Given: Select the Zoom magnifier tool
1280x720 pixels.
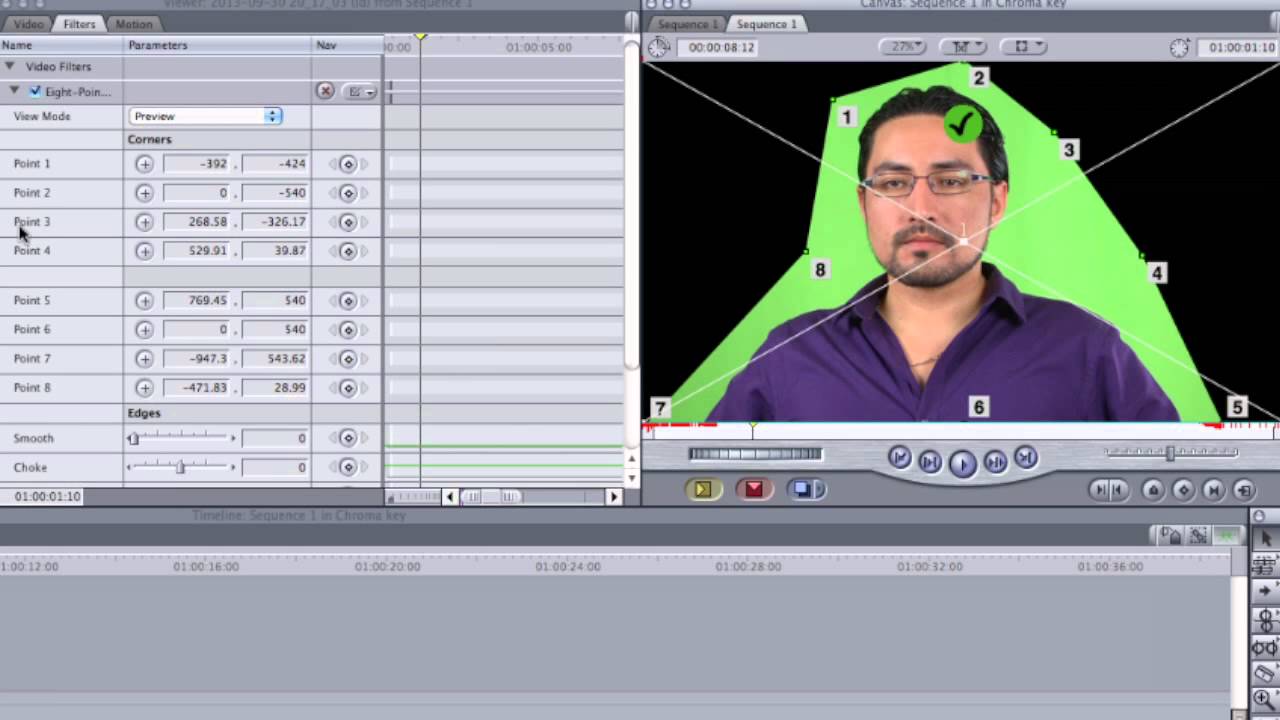Looking at the screenshot, I should pyautogui.click(x=1265, y=700).
